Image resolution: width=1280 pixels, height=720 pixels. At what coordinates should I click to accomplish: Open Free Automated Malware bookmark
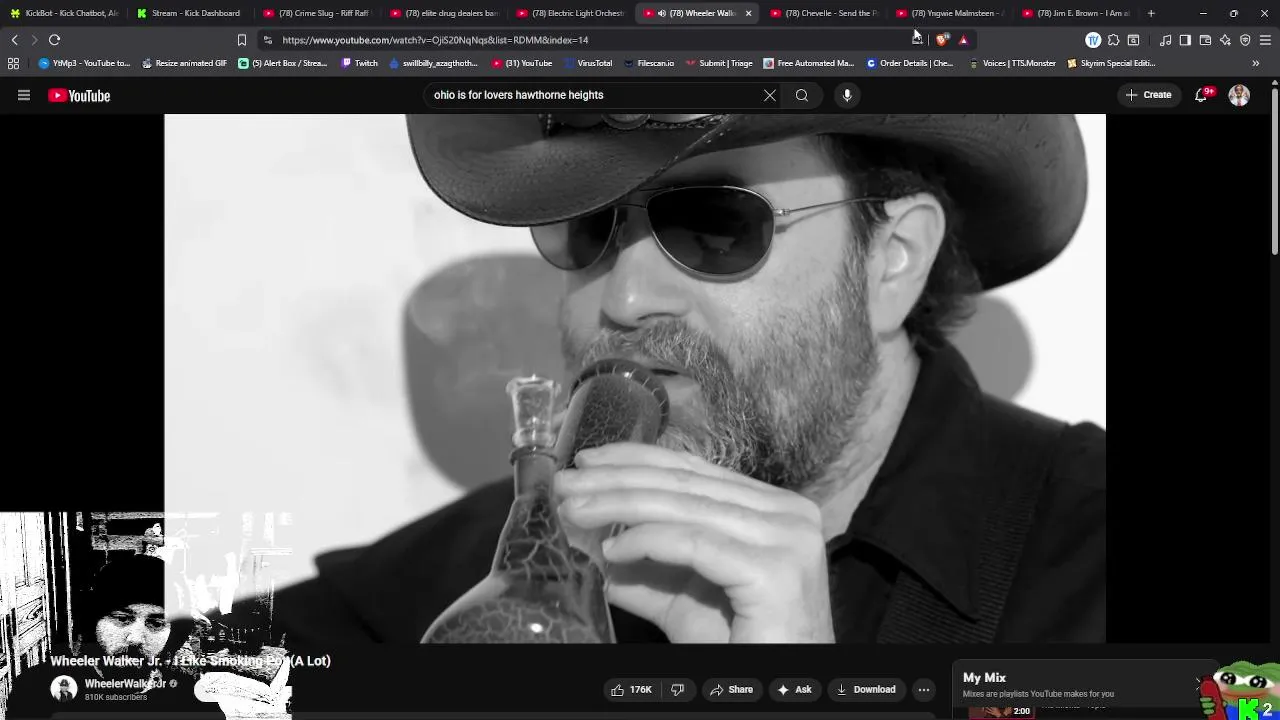point(808,63)
